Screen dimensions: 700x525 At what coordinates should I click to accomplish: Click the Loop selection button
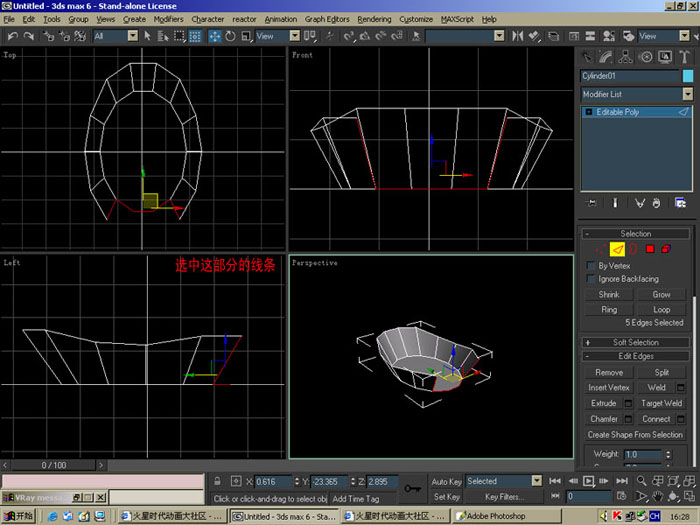pyautogui.click(x=661, y=309)
